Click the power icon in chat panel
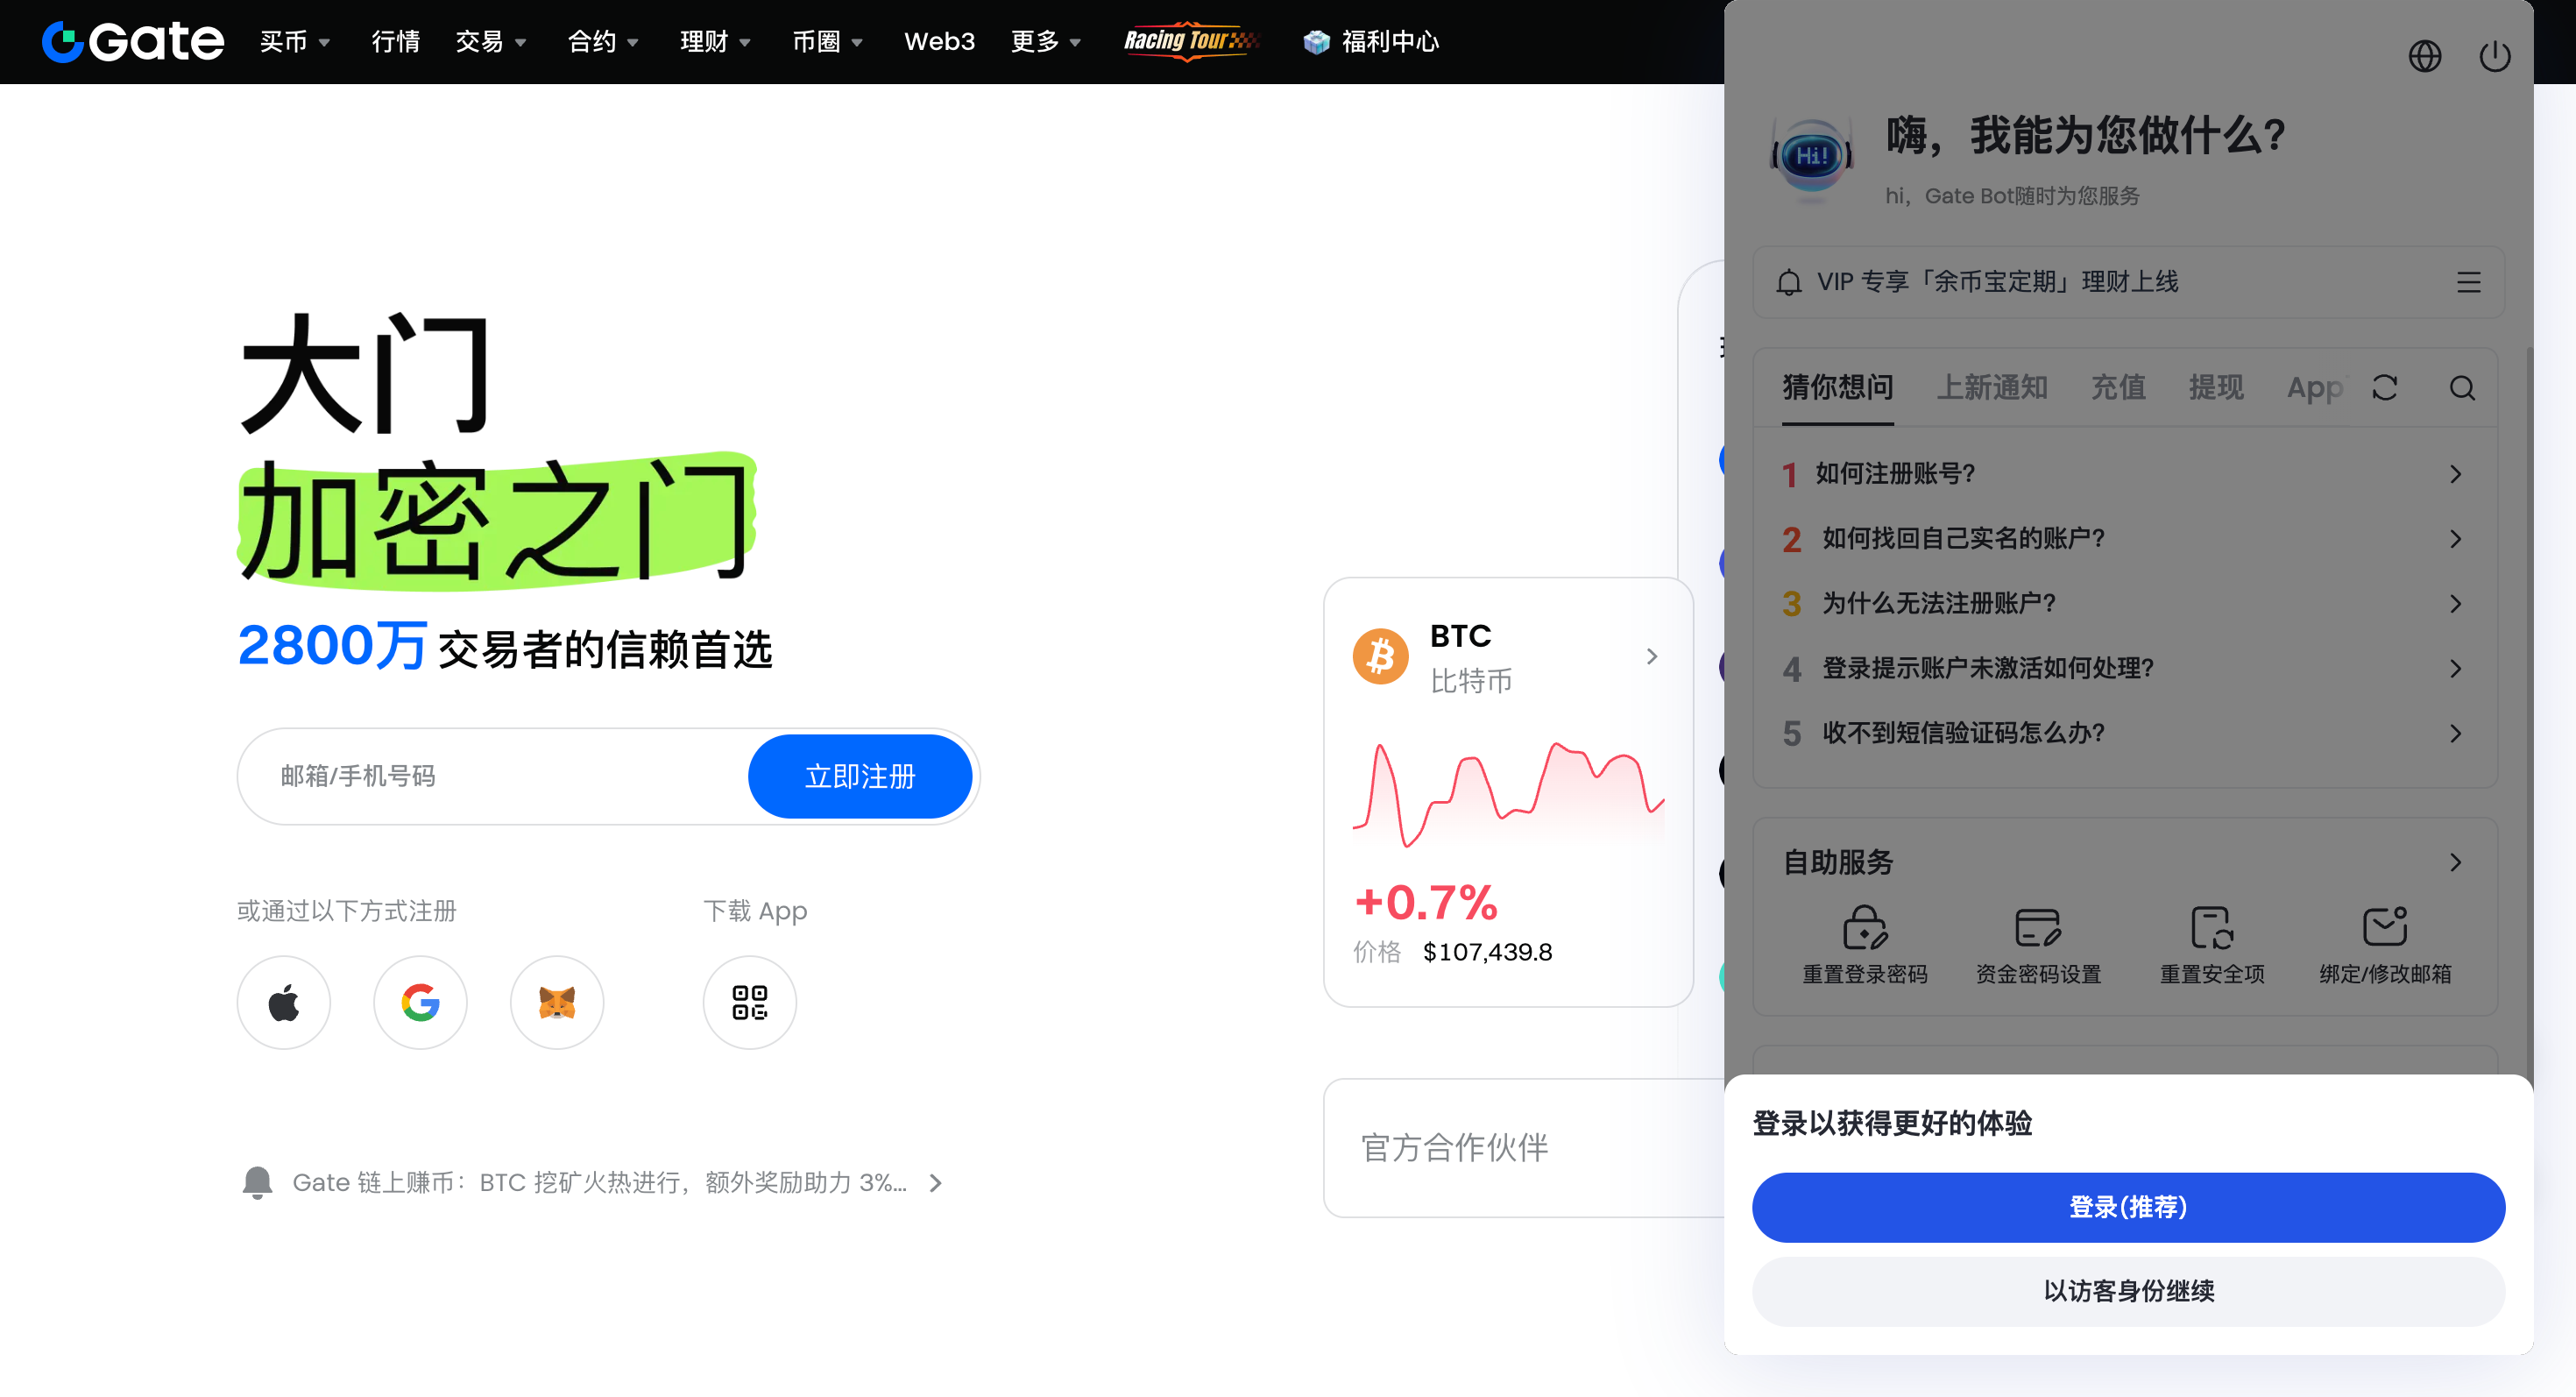This screenshot has height=1397, width=2576. click(x=2494, y=56)
